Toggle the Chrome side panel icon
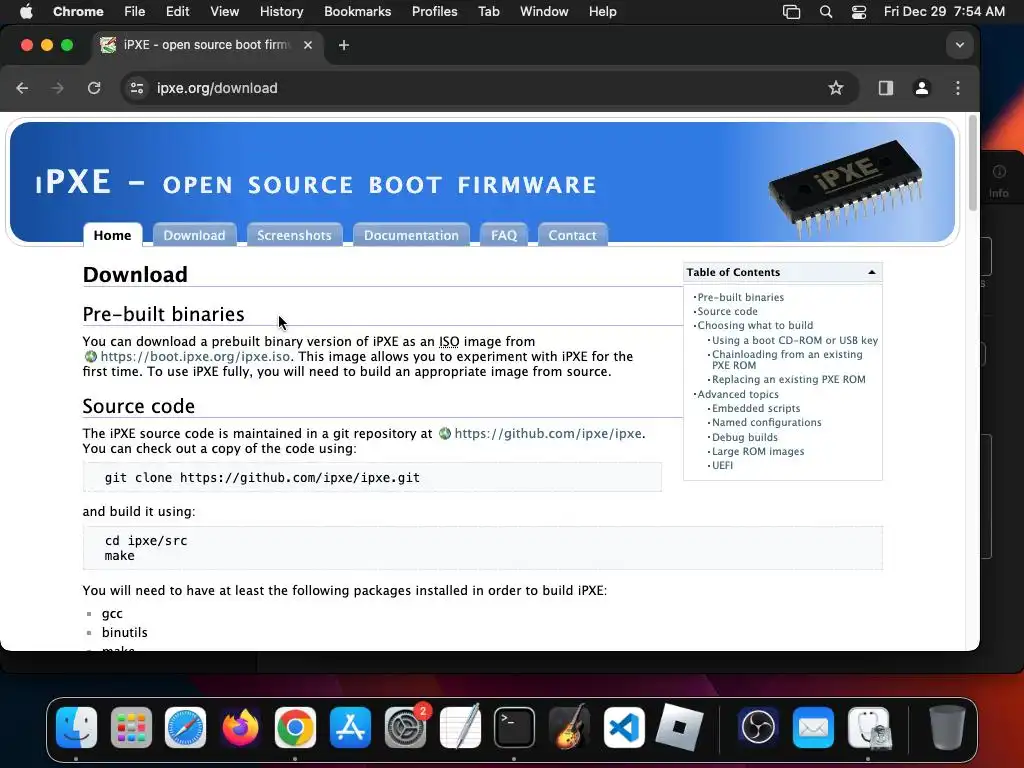Viewport: 1024px width, 768px height. point(886,88)
